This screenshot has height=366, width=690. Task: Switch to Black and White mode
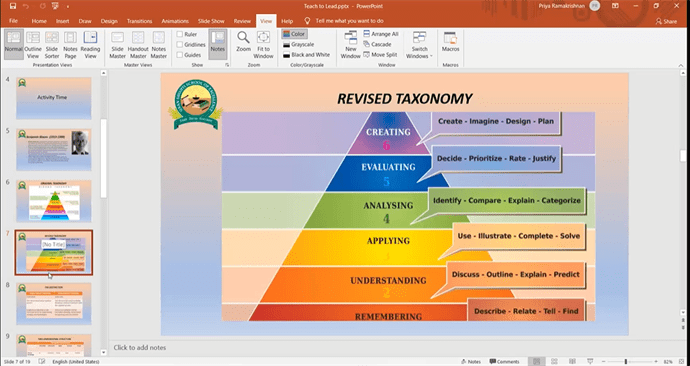point(306,55)
